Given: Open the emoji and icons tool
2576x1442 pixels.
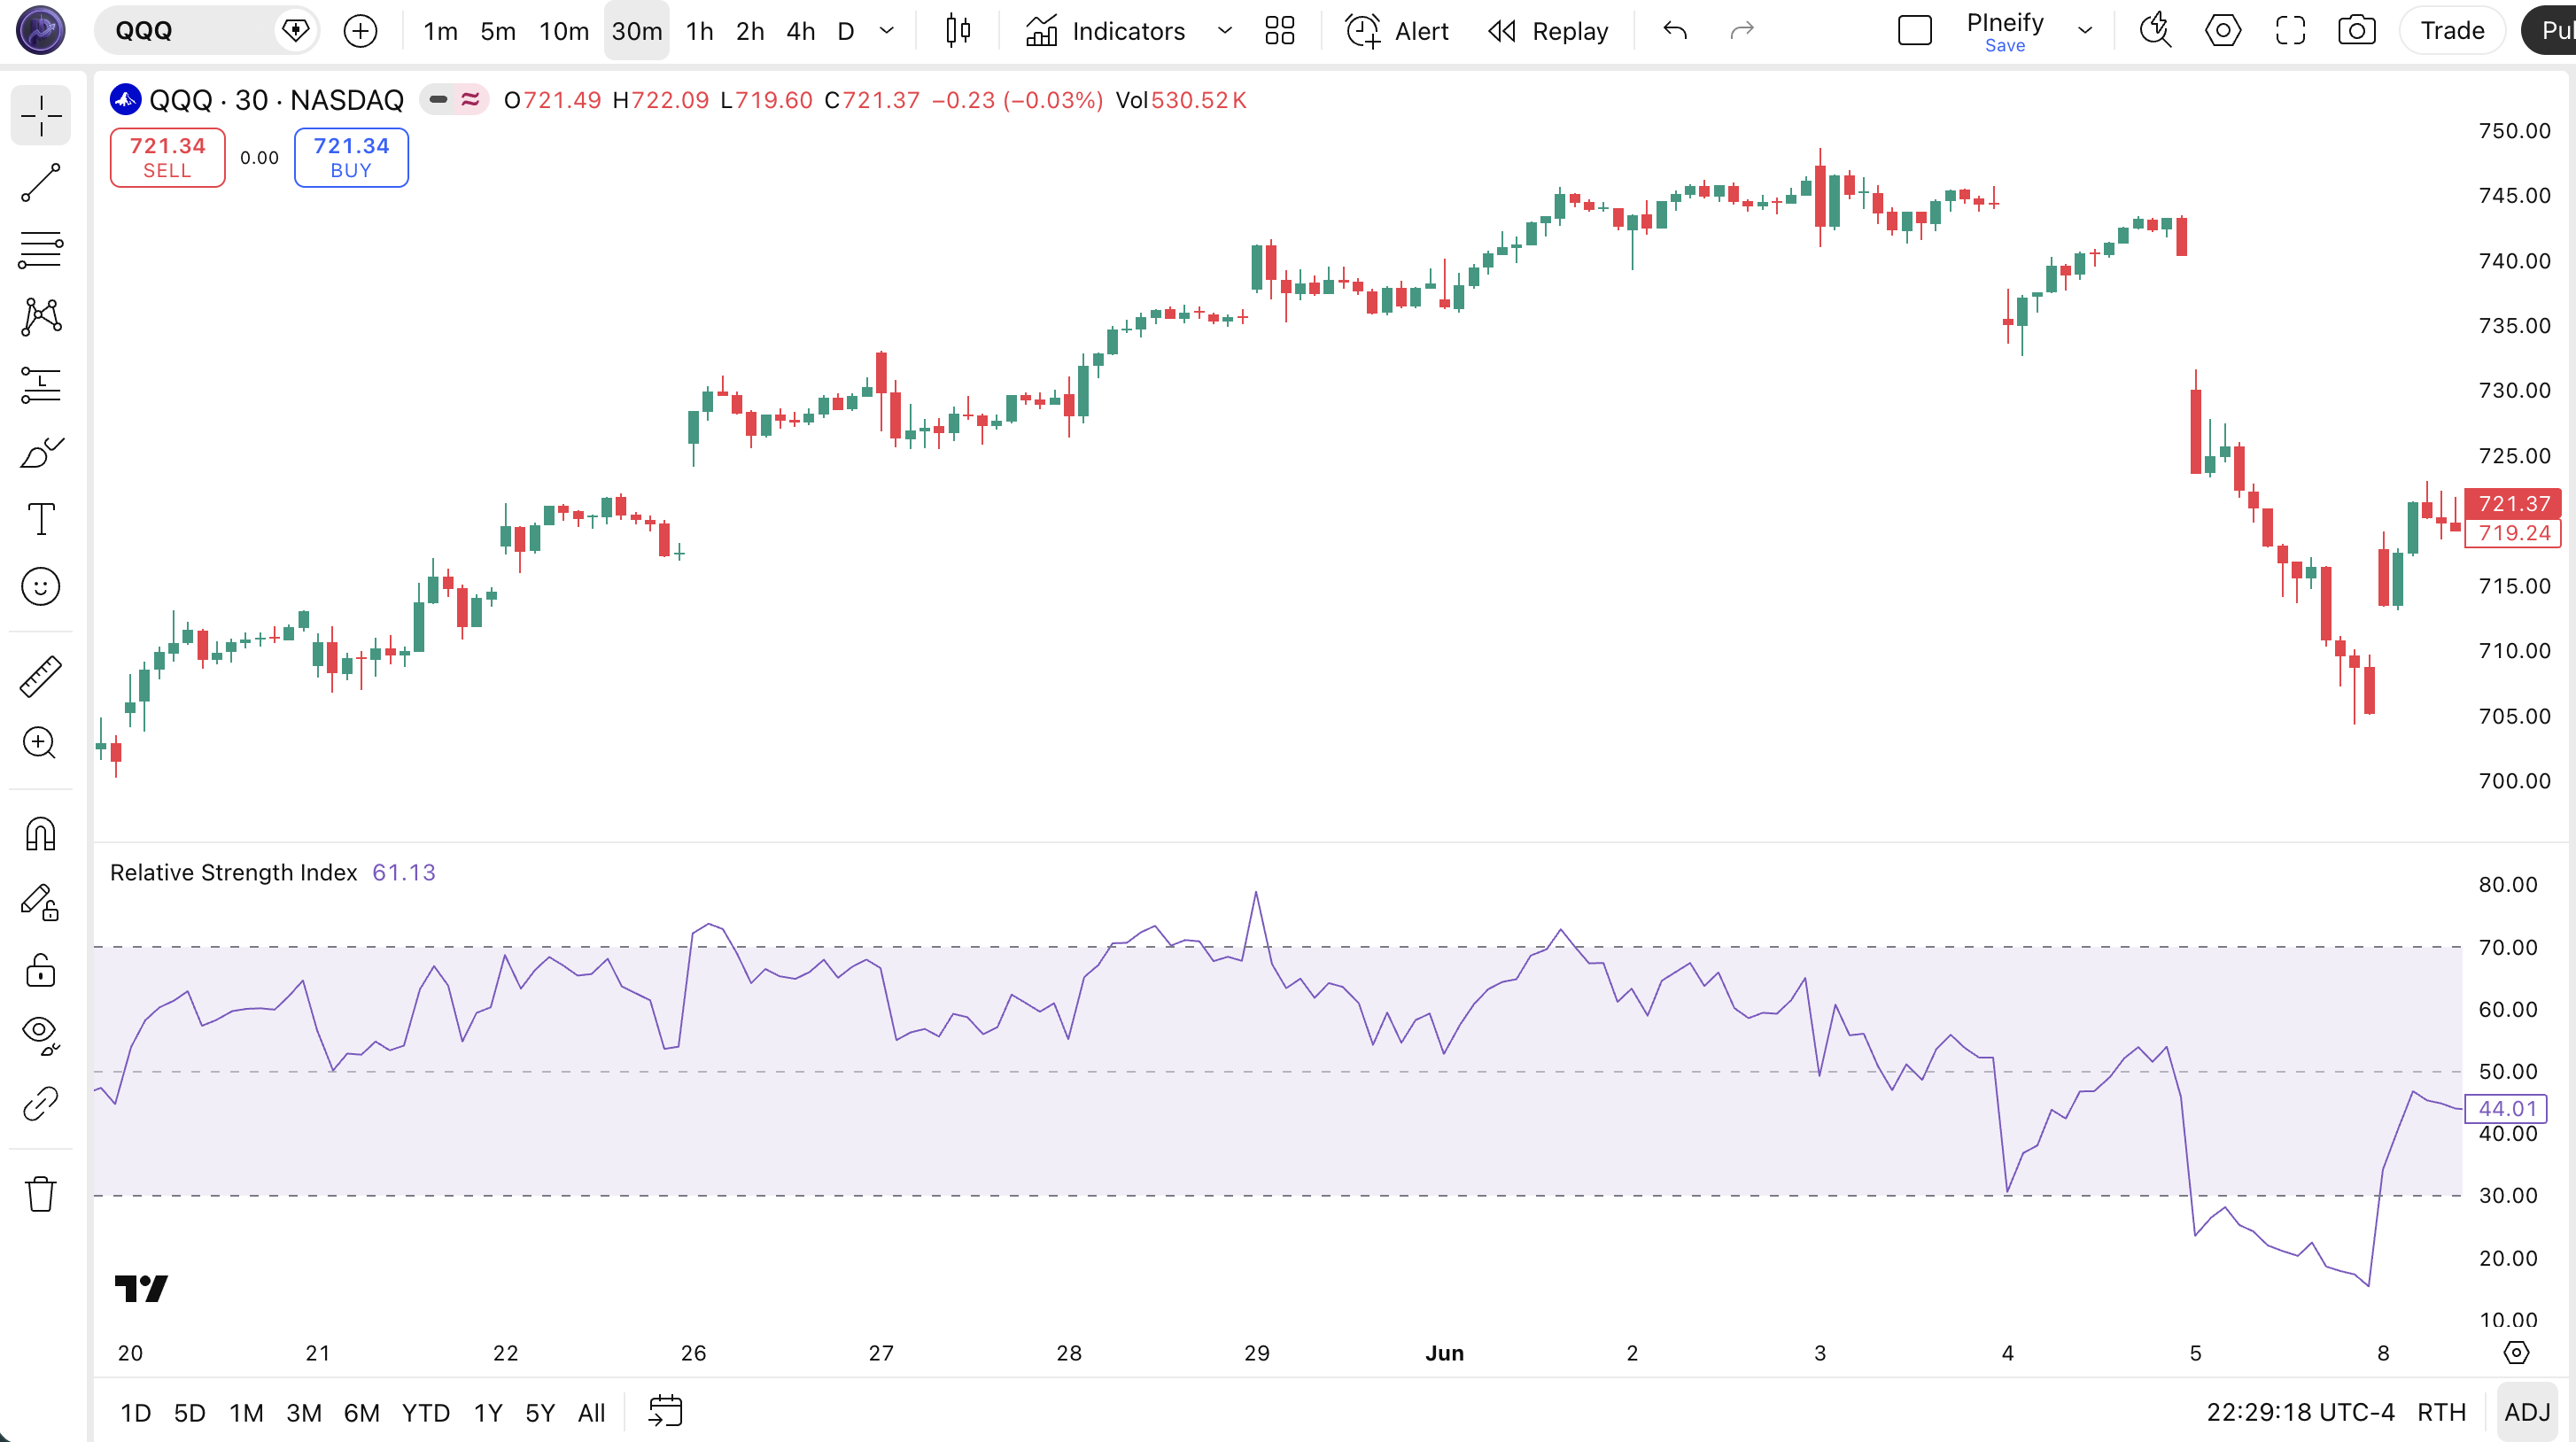Looking at the screenshot, I should pyautogui.click(x=41, y=587).
